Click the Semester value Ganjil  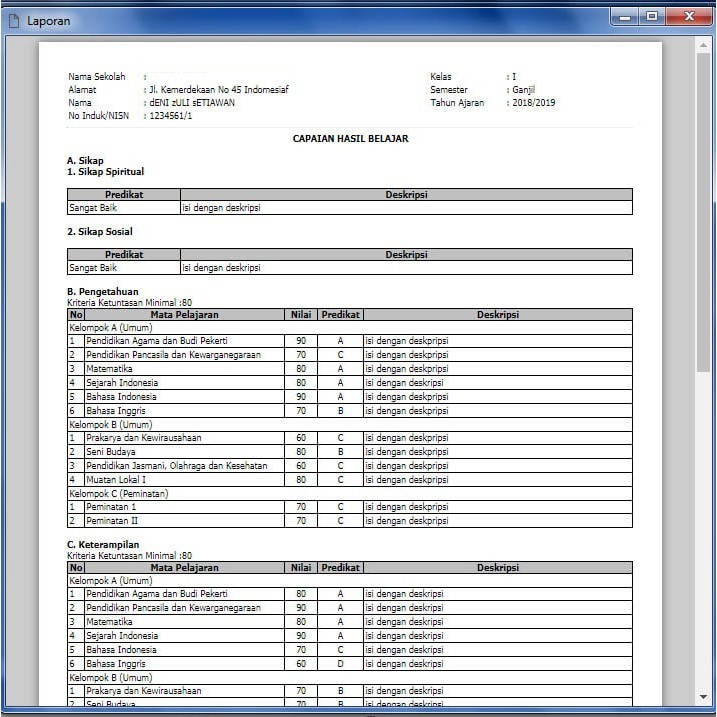(524, 90)
